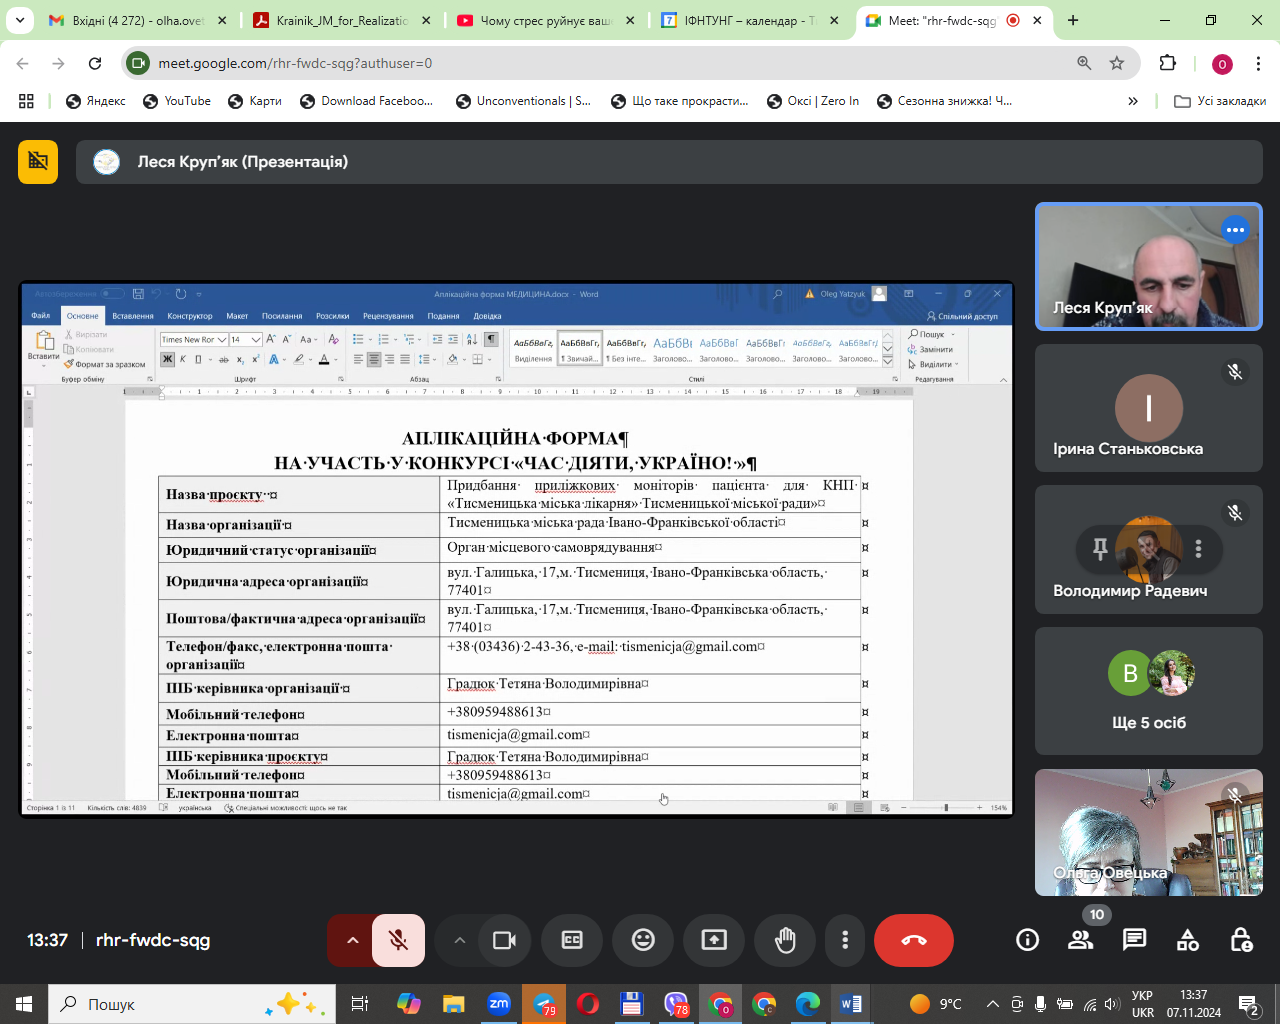Image resolution: width=1280 pixels, height=1024 pixels.
Task: Switch to the Krainik_JM_for_Realization PDF tab
Action: pos(342,20)
